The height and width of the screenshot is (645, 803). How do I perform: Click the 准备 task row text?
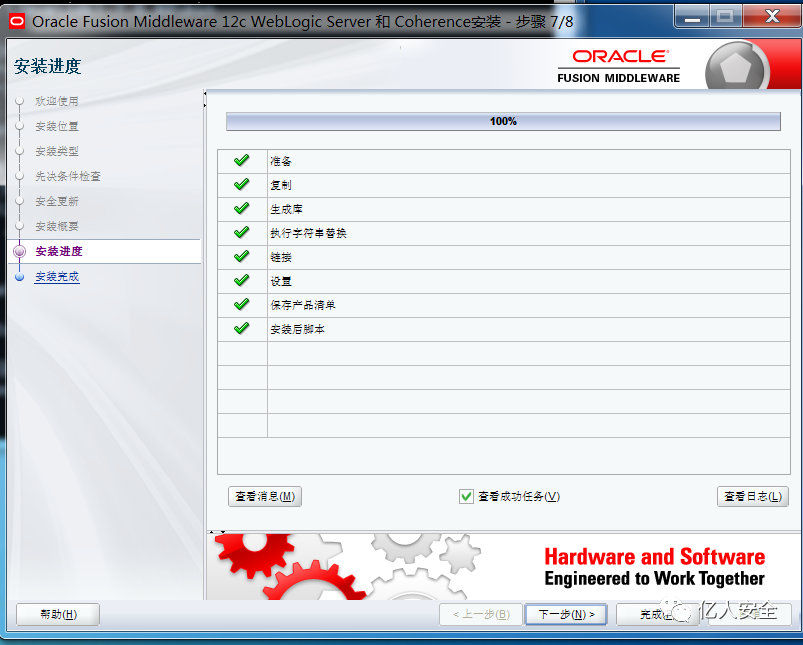pos(281,161)
